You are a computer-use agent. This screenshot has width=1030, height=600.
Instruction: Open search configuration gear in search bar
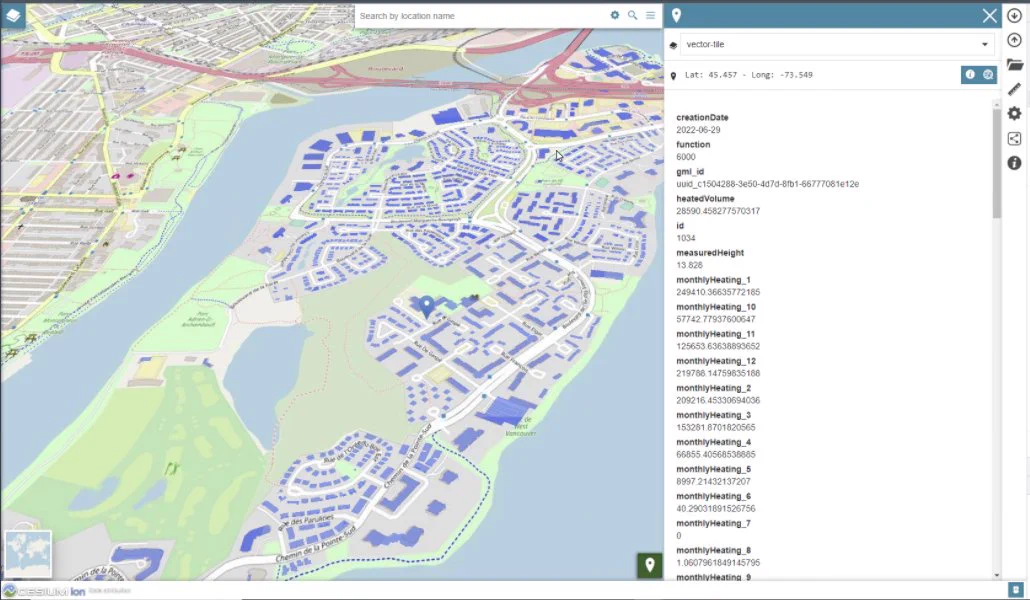point(615,15)
